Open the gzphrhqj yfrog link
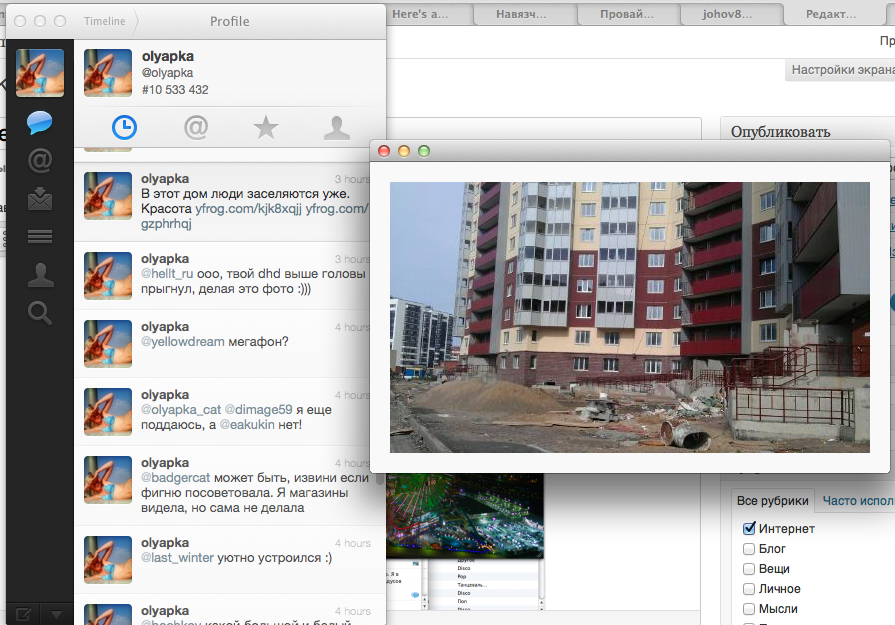This screenshot has height=625, width=895. [166, 224]
